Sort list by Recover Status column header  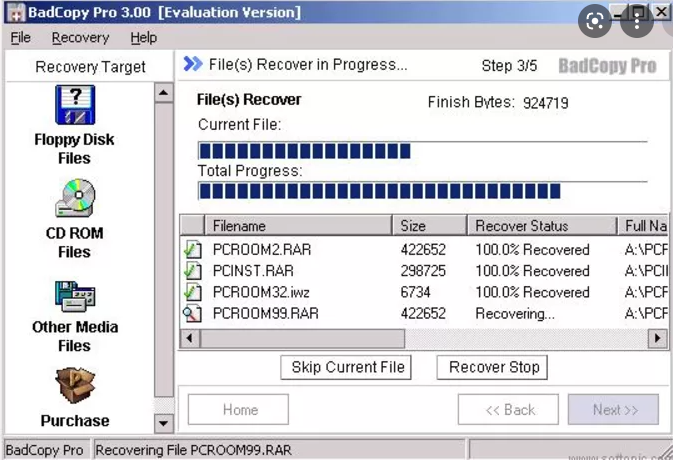[542, 226]
